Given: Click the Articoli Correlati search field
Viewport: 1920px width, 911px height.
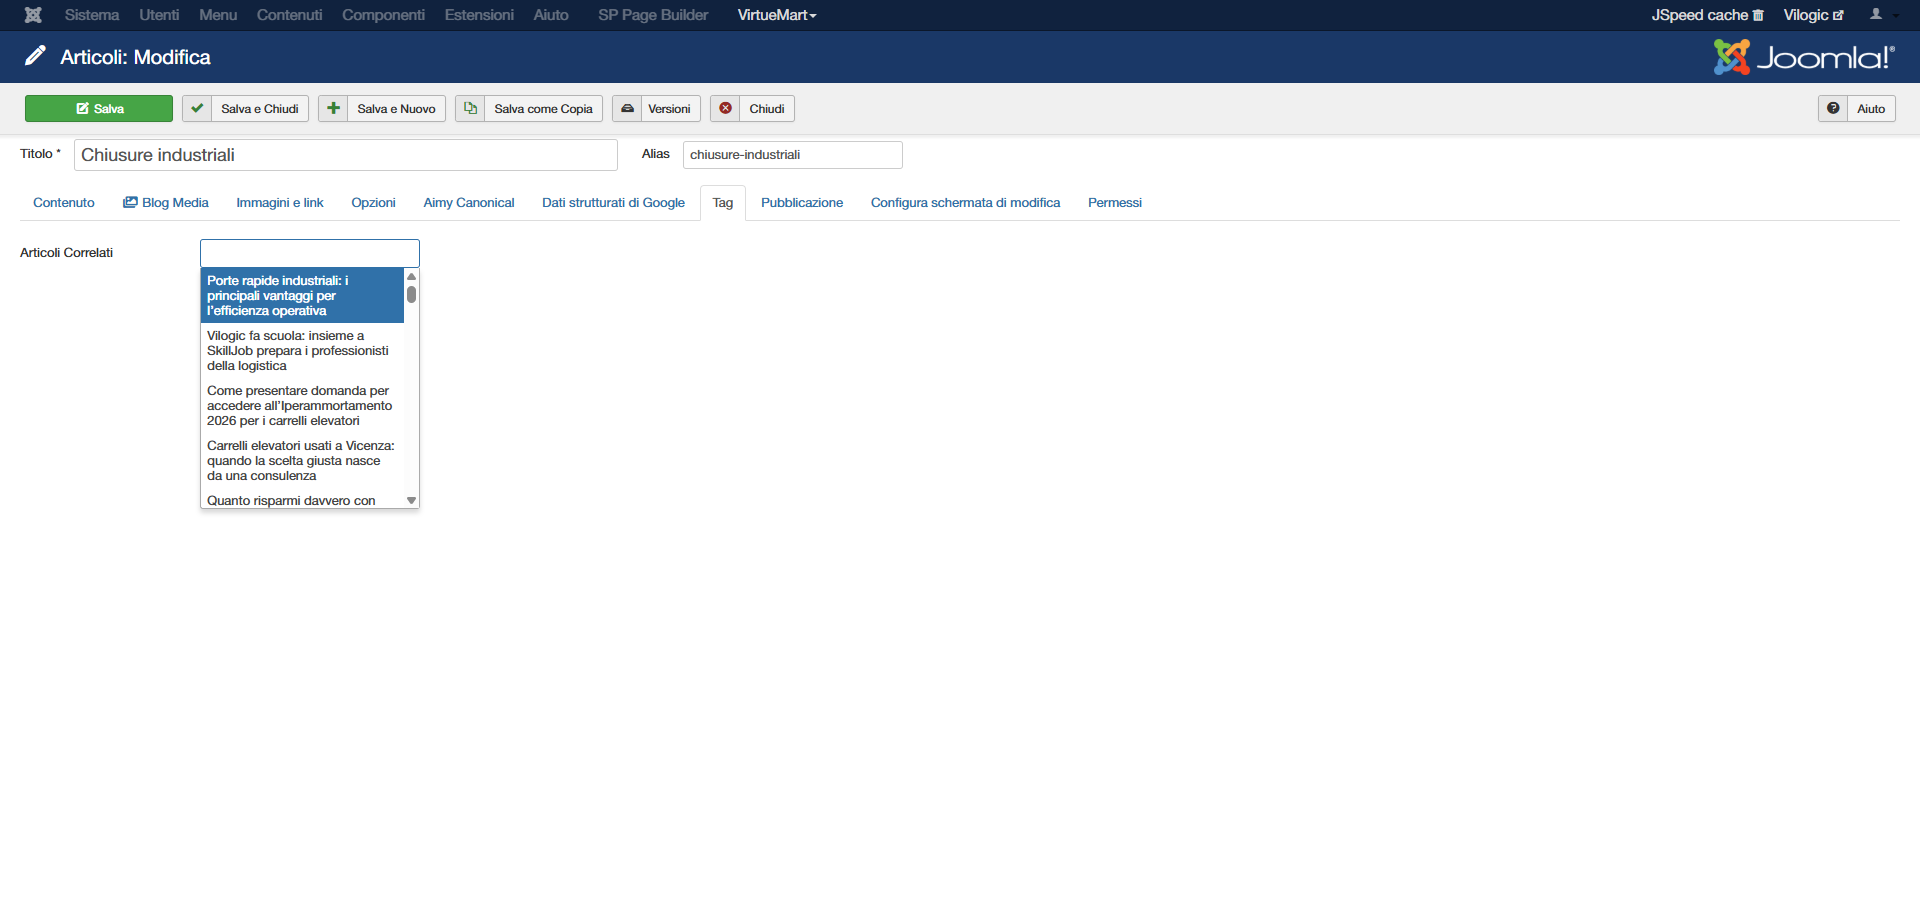Looking at the screenshot, I should coord(310,253).
